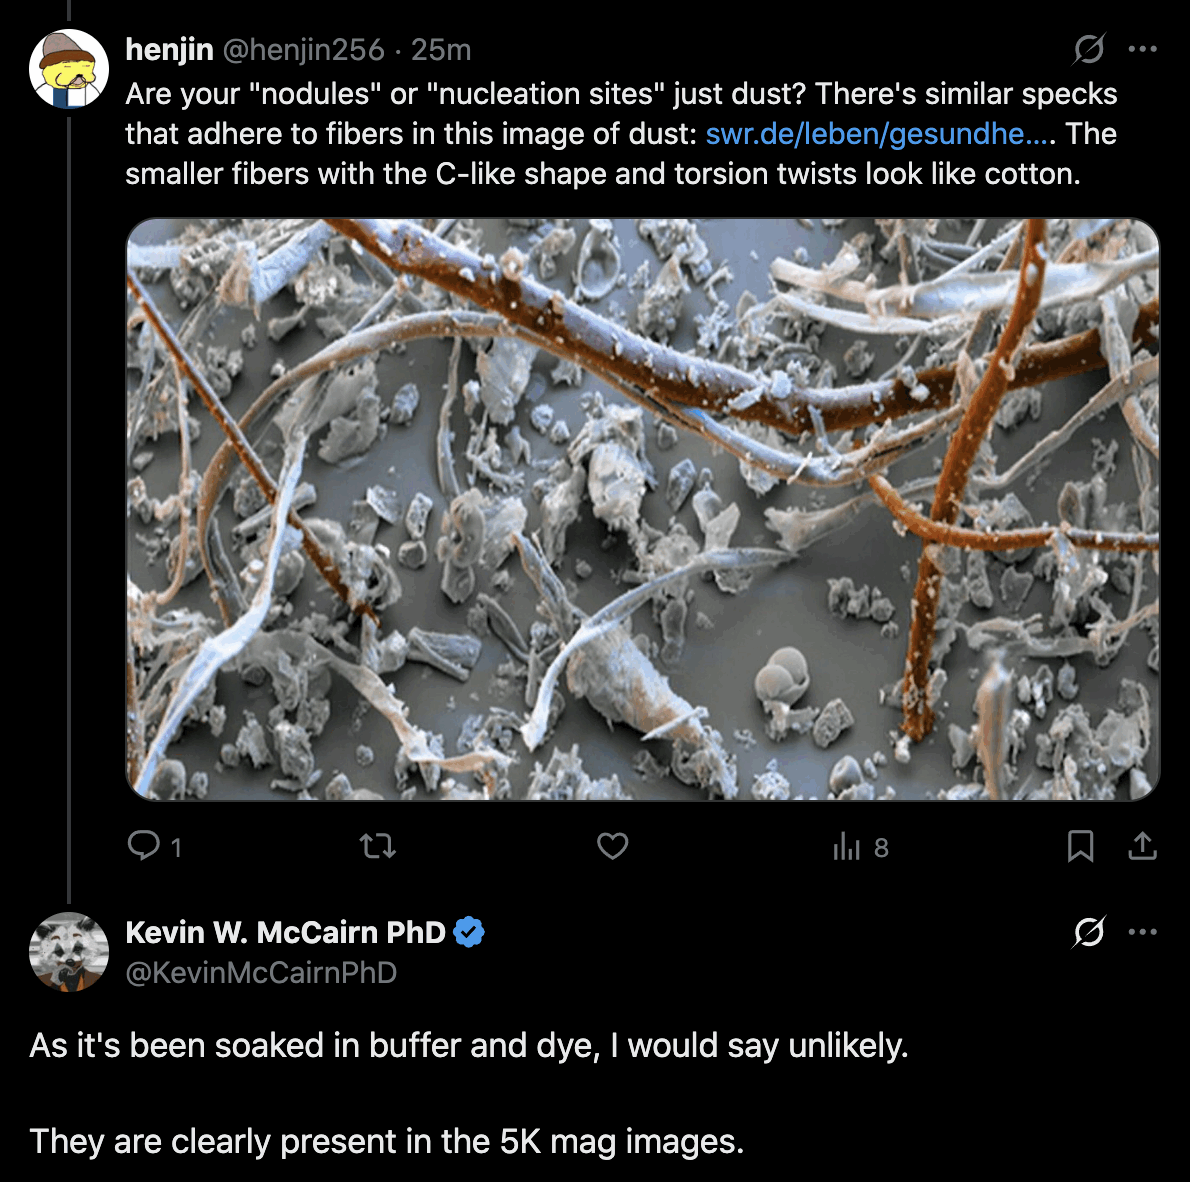1190x1182 pixels.
Task: Reply to henjin's tweet via comment icon
Action: click(144, 845)
